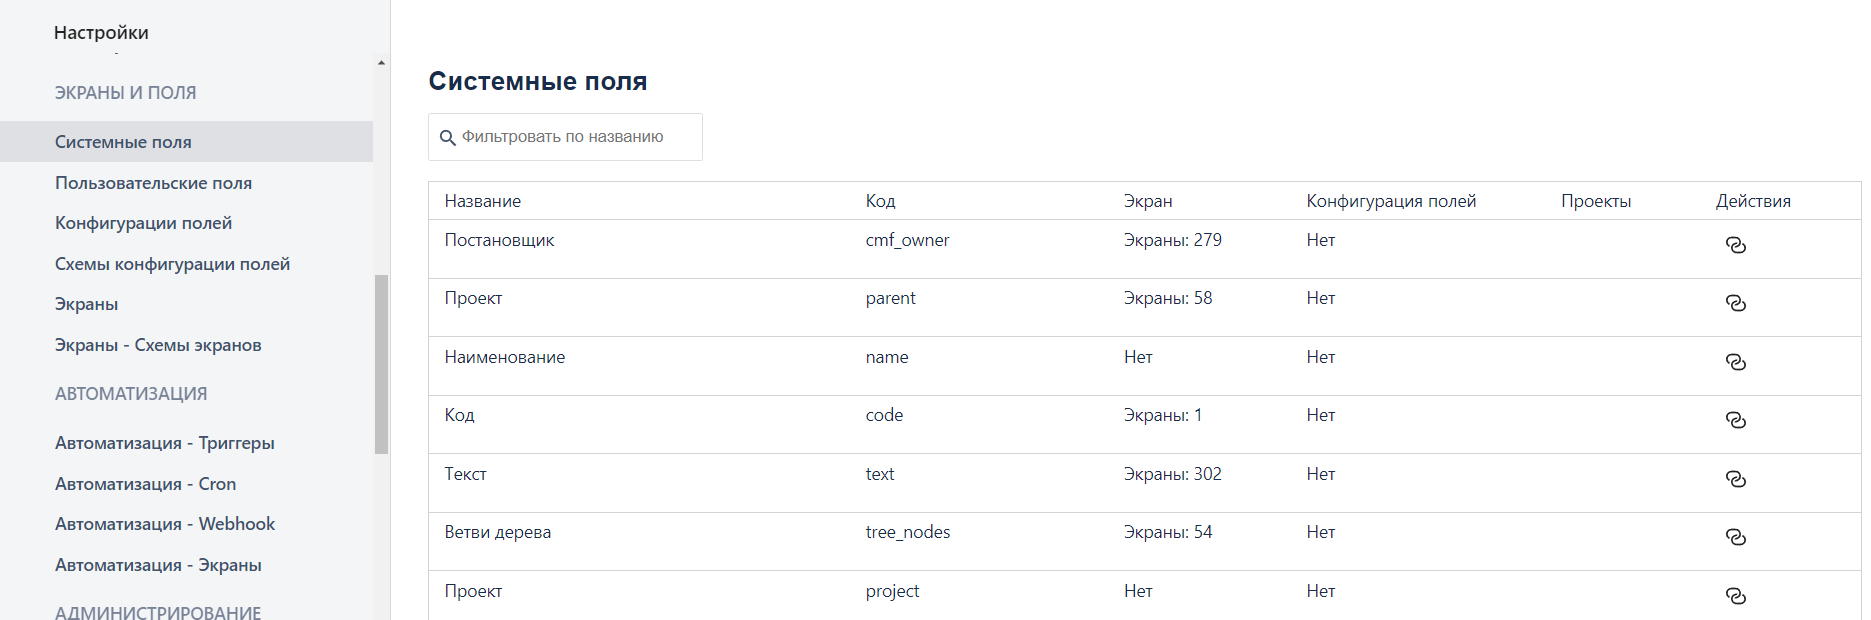The width and height of the screenshot is (1871, 620).
Task: Click the Экраны: 279 link
Action: [x=1172, y=240]
